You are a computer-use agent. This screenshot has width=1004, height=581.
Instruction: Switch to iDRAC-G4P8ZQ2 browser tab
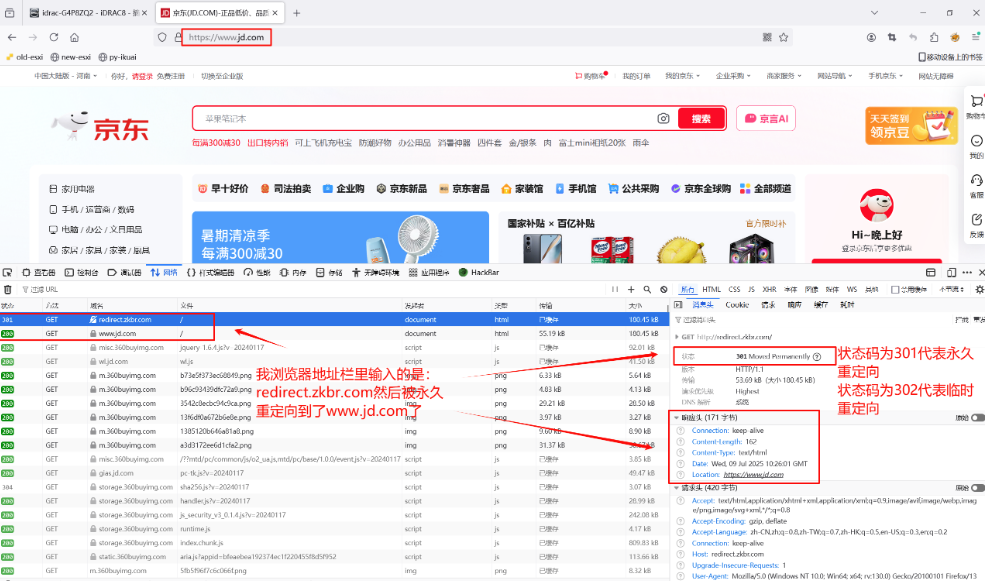pos(87,13)
